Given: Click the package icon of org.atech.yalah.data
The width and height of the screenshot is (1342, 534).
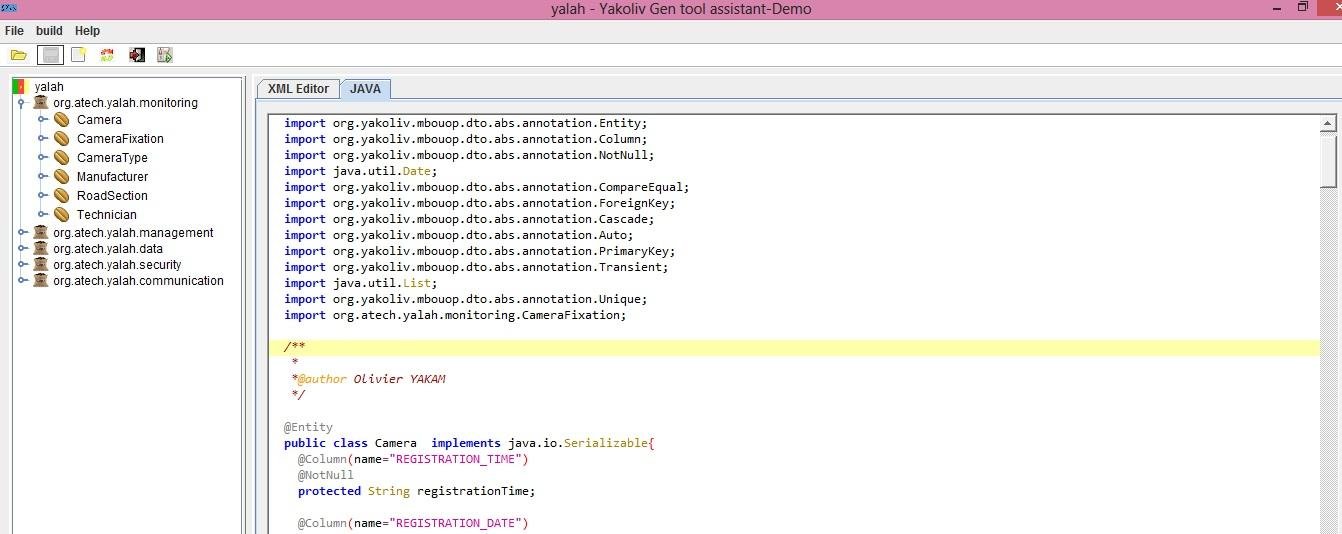Looking at the screenshot, I should tap(41, 248).
